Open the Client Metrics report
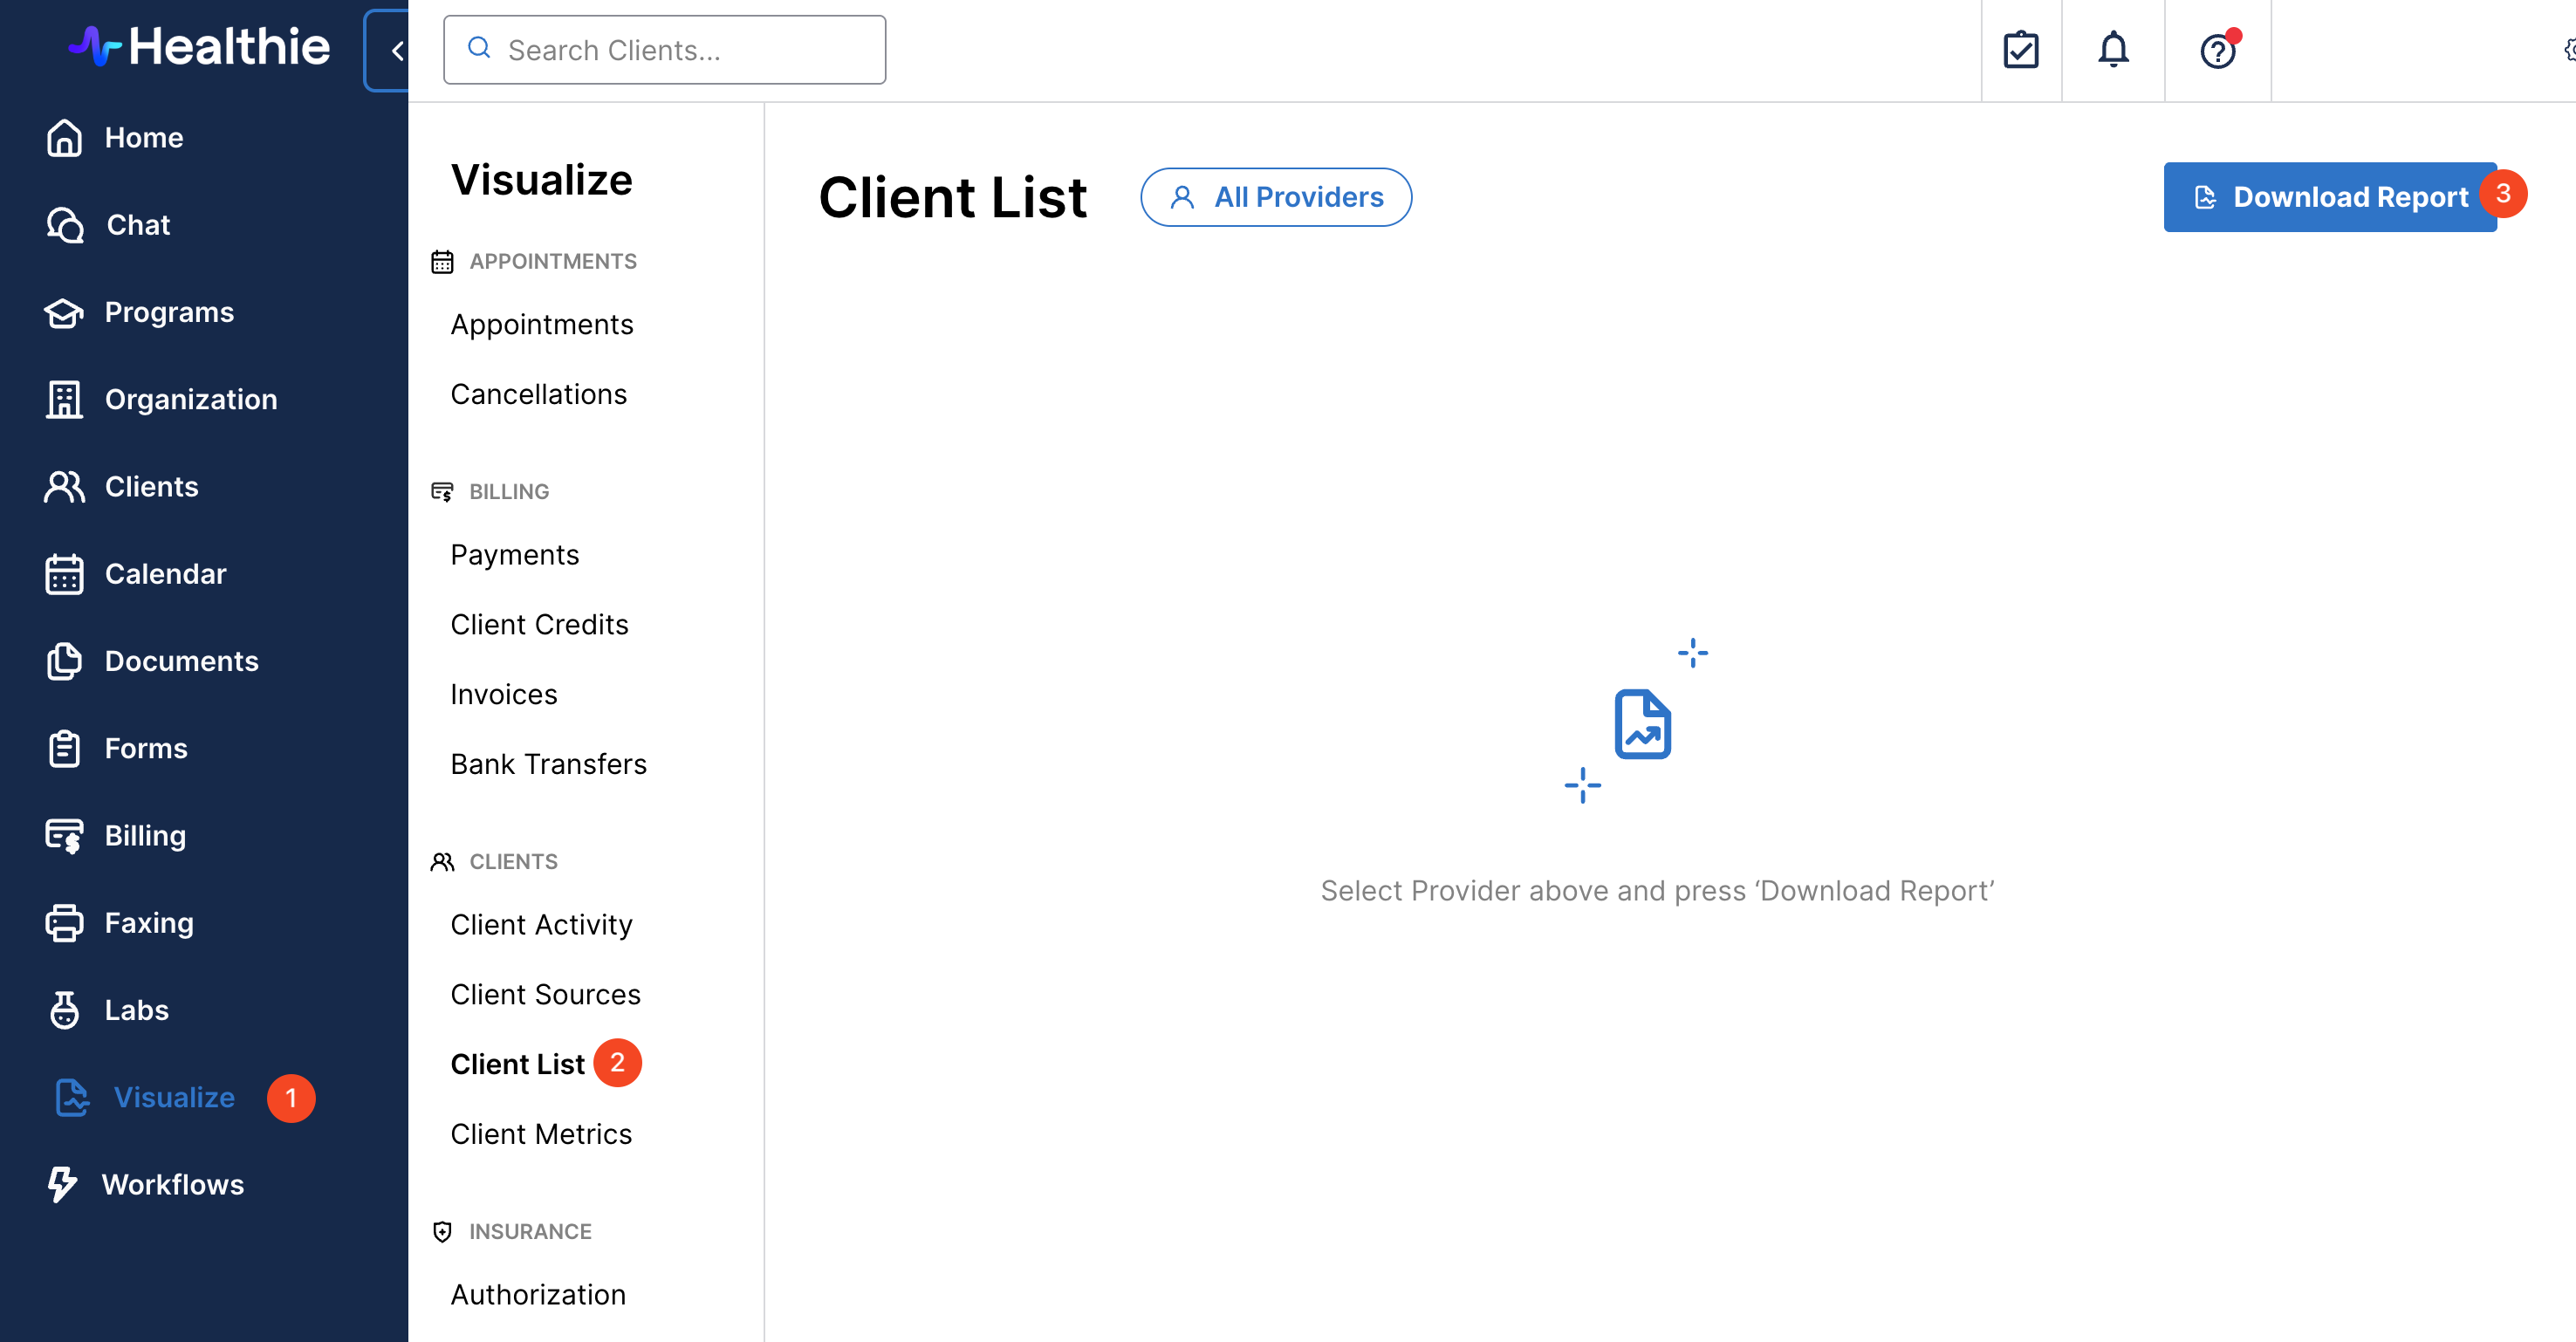Screen dimensions: 2576x1342 click(x=540, y=1134)
